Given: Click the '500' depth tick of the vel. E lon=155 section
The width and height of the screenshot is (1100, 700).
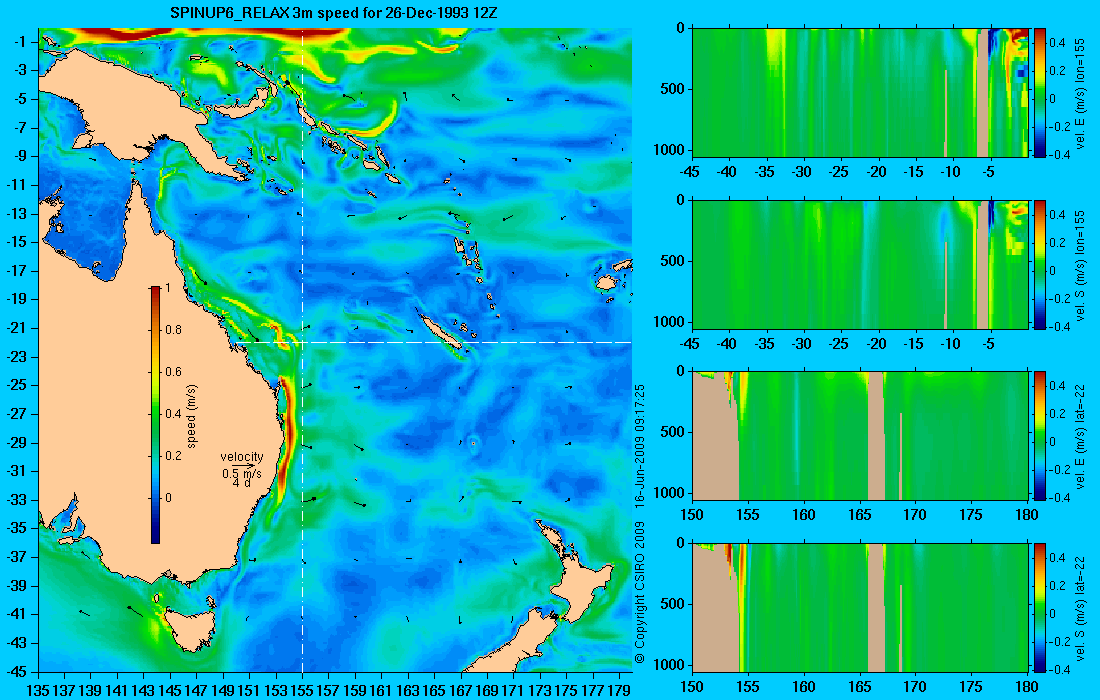Looking at the screenshot, I should [673, 89].
